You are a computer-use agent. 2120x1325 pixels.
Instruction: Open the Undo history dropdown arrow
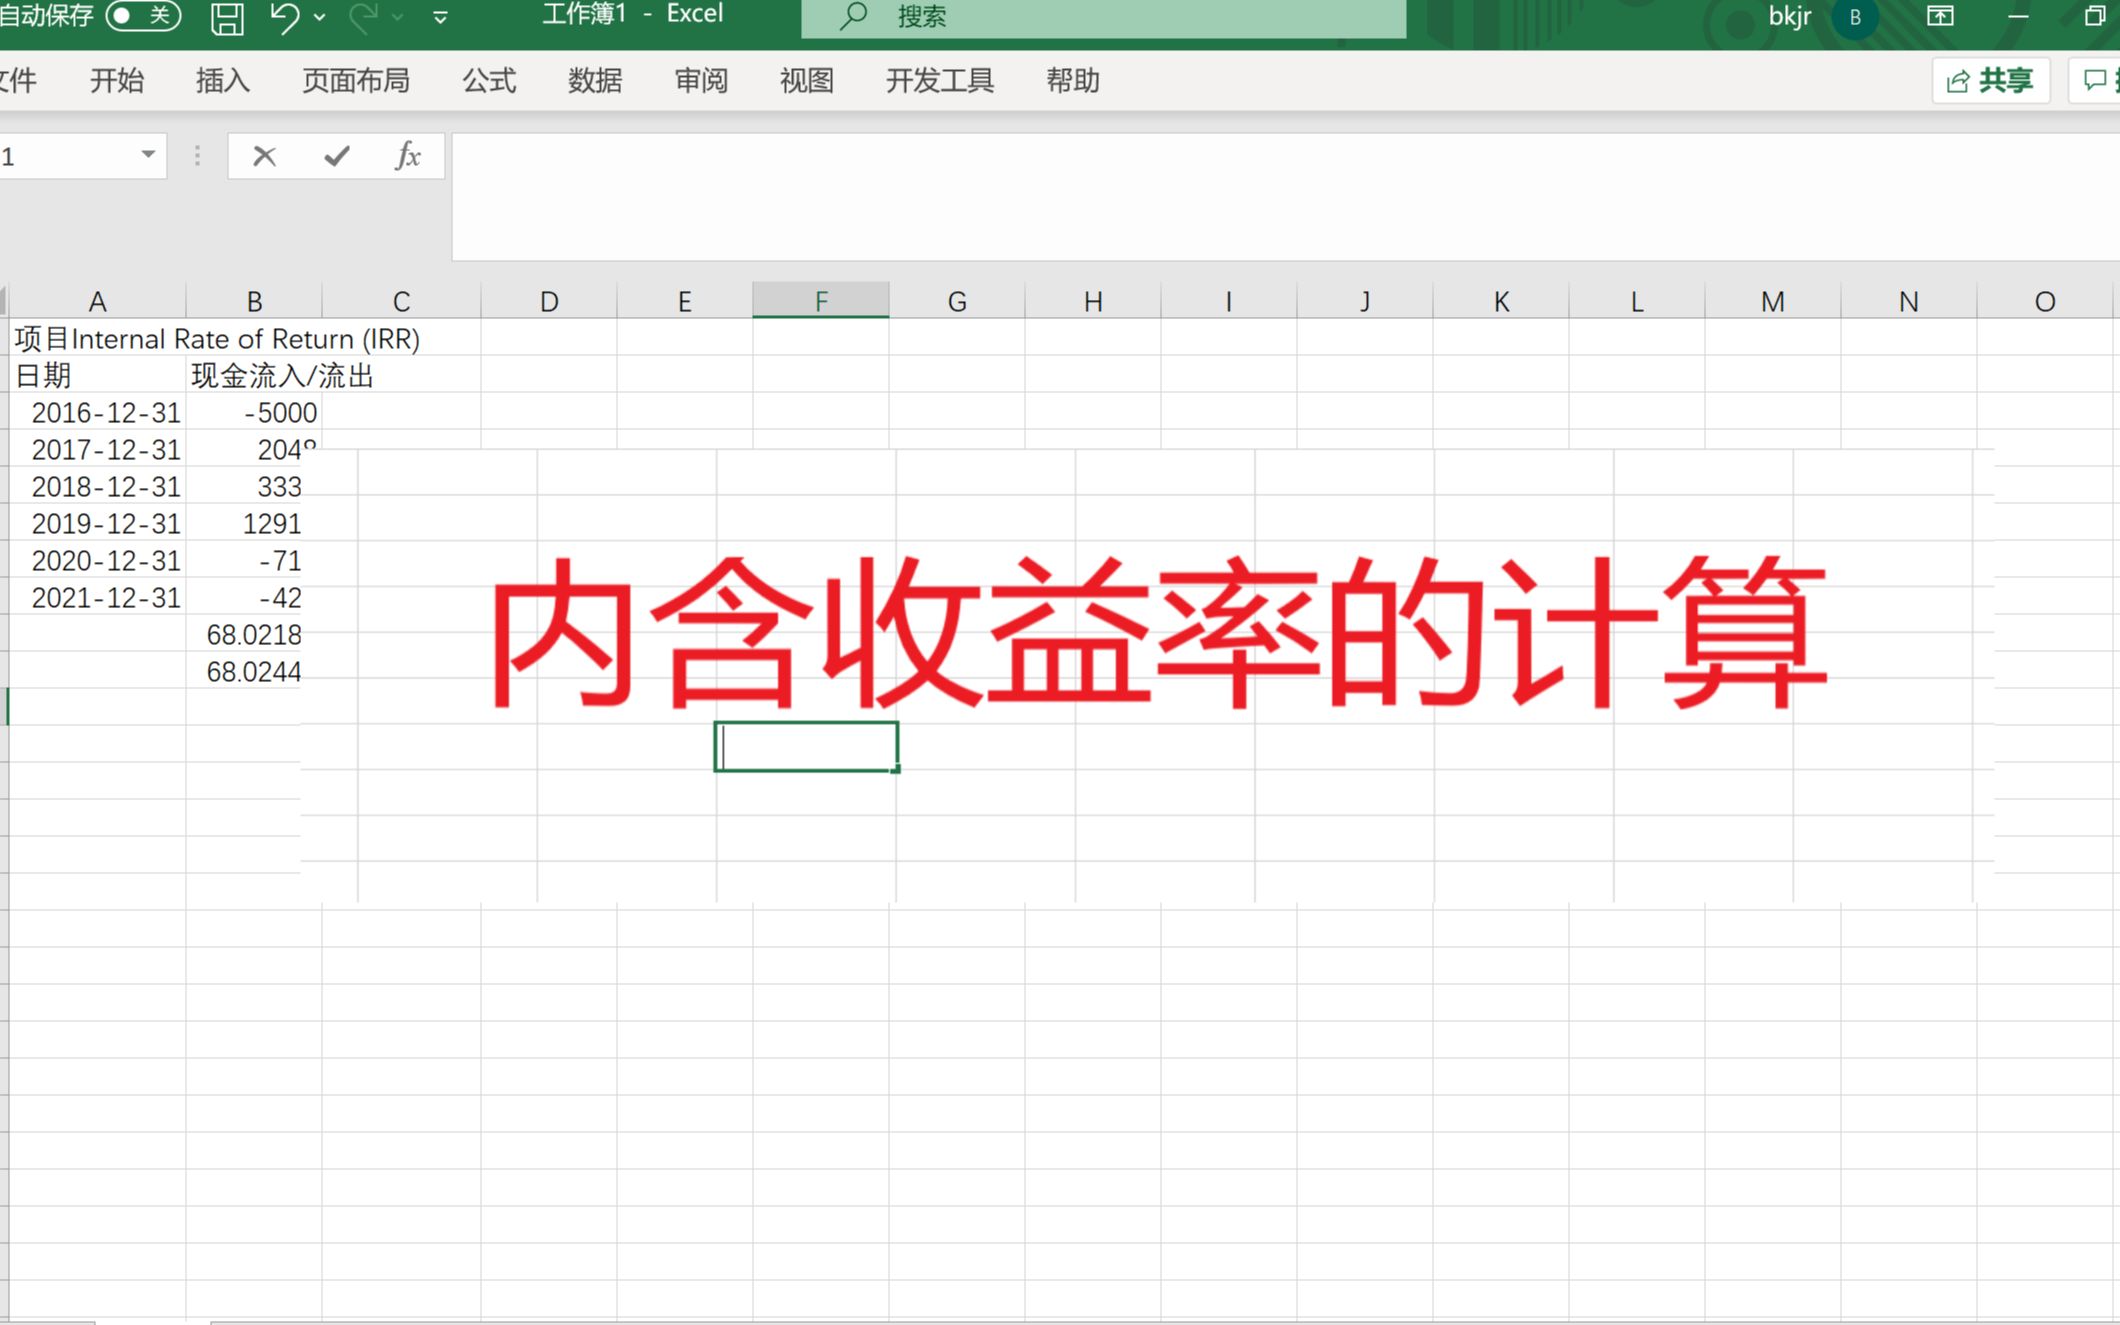click(x=320, y=17)
